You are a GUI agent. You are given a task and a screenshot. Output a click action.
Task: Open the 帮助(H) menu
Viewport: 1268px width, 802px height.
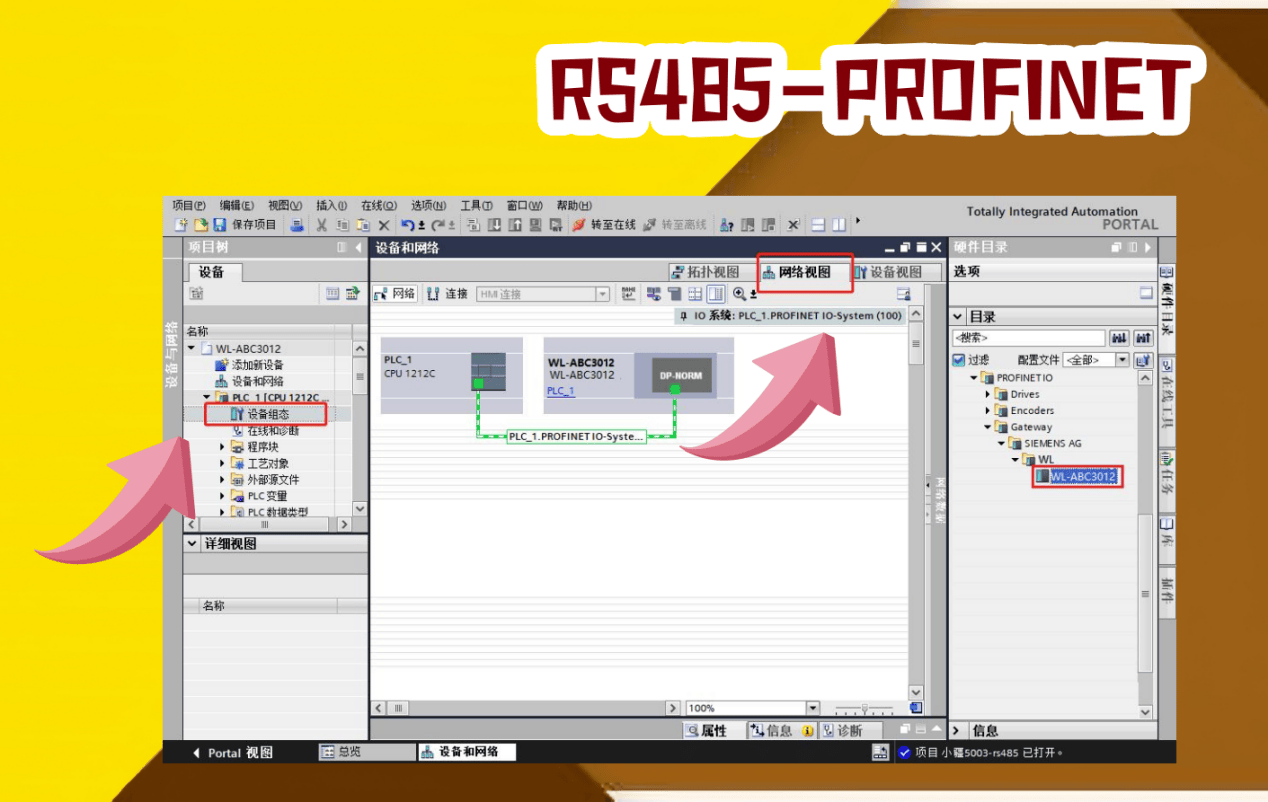[574, 205]
